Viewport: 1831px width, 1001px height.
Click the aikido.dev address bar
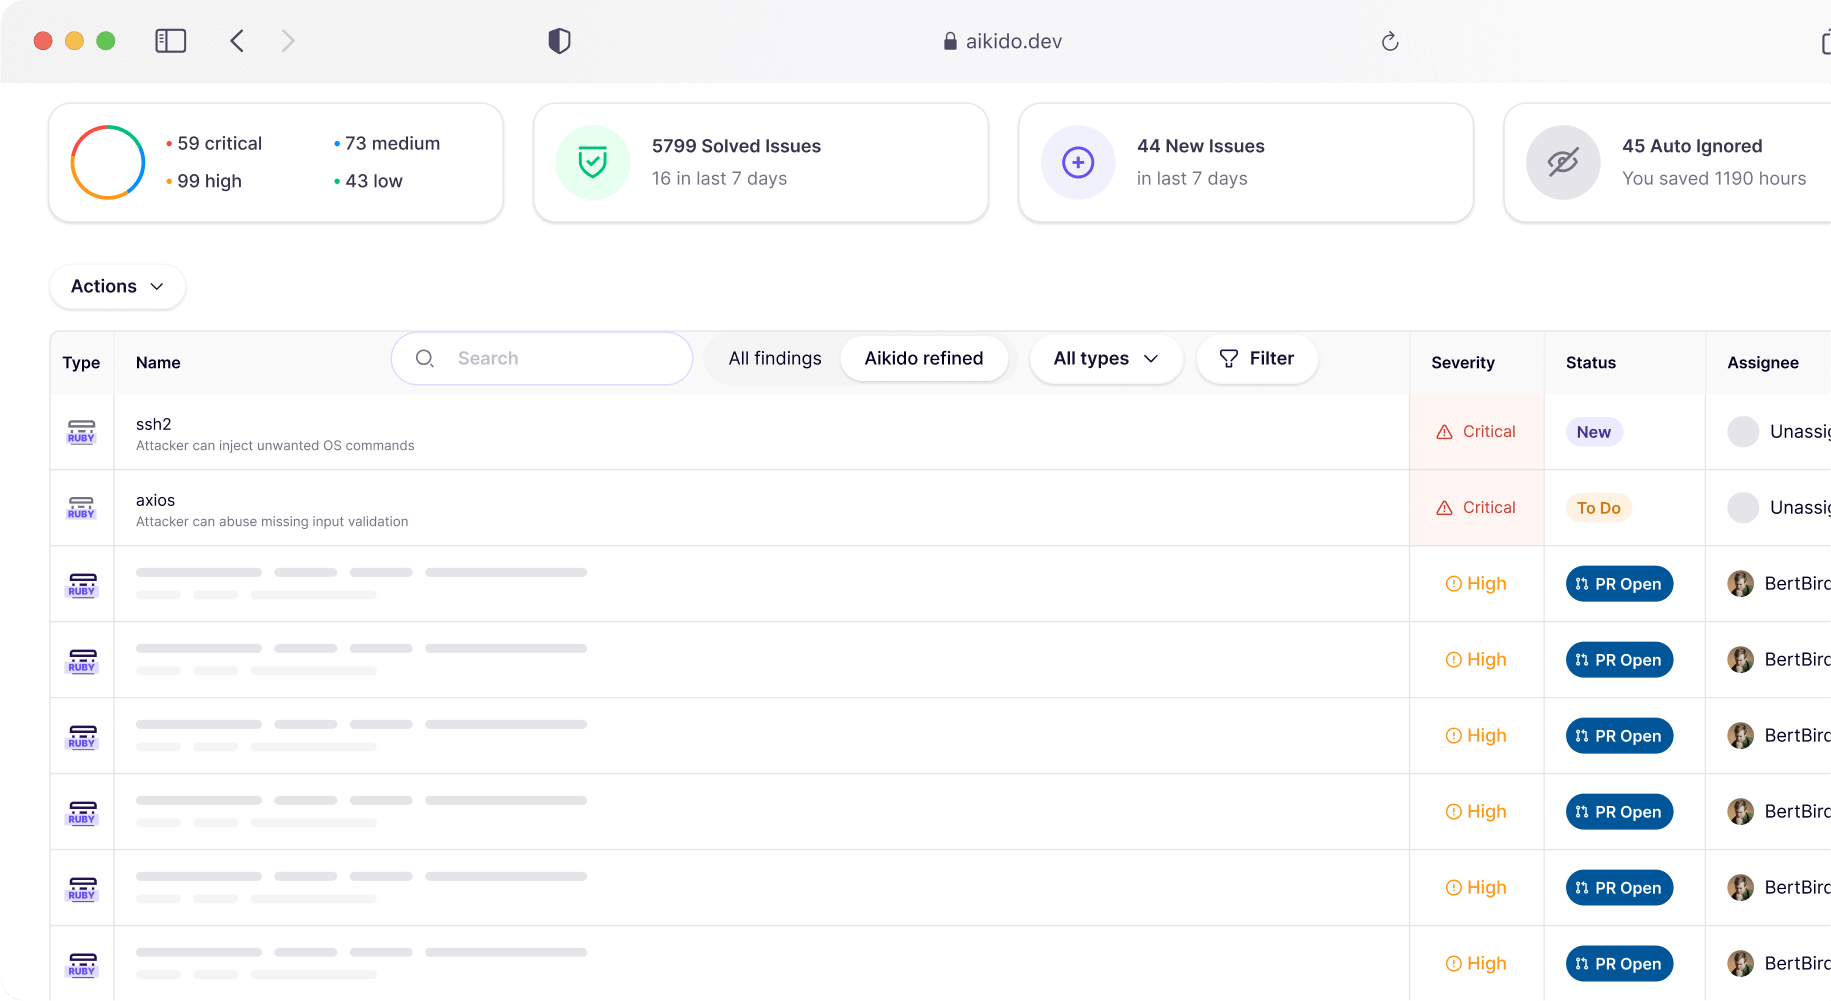[1003, 41]
